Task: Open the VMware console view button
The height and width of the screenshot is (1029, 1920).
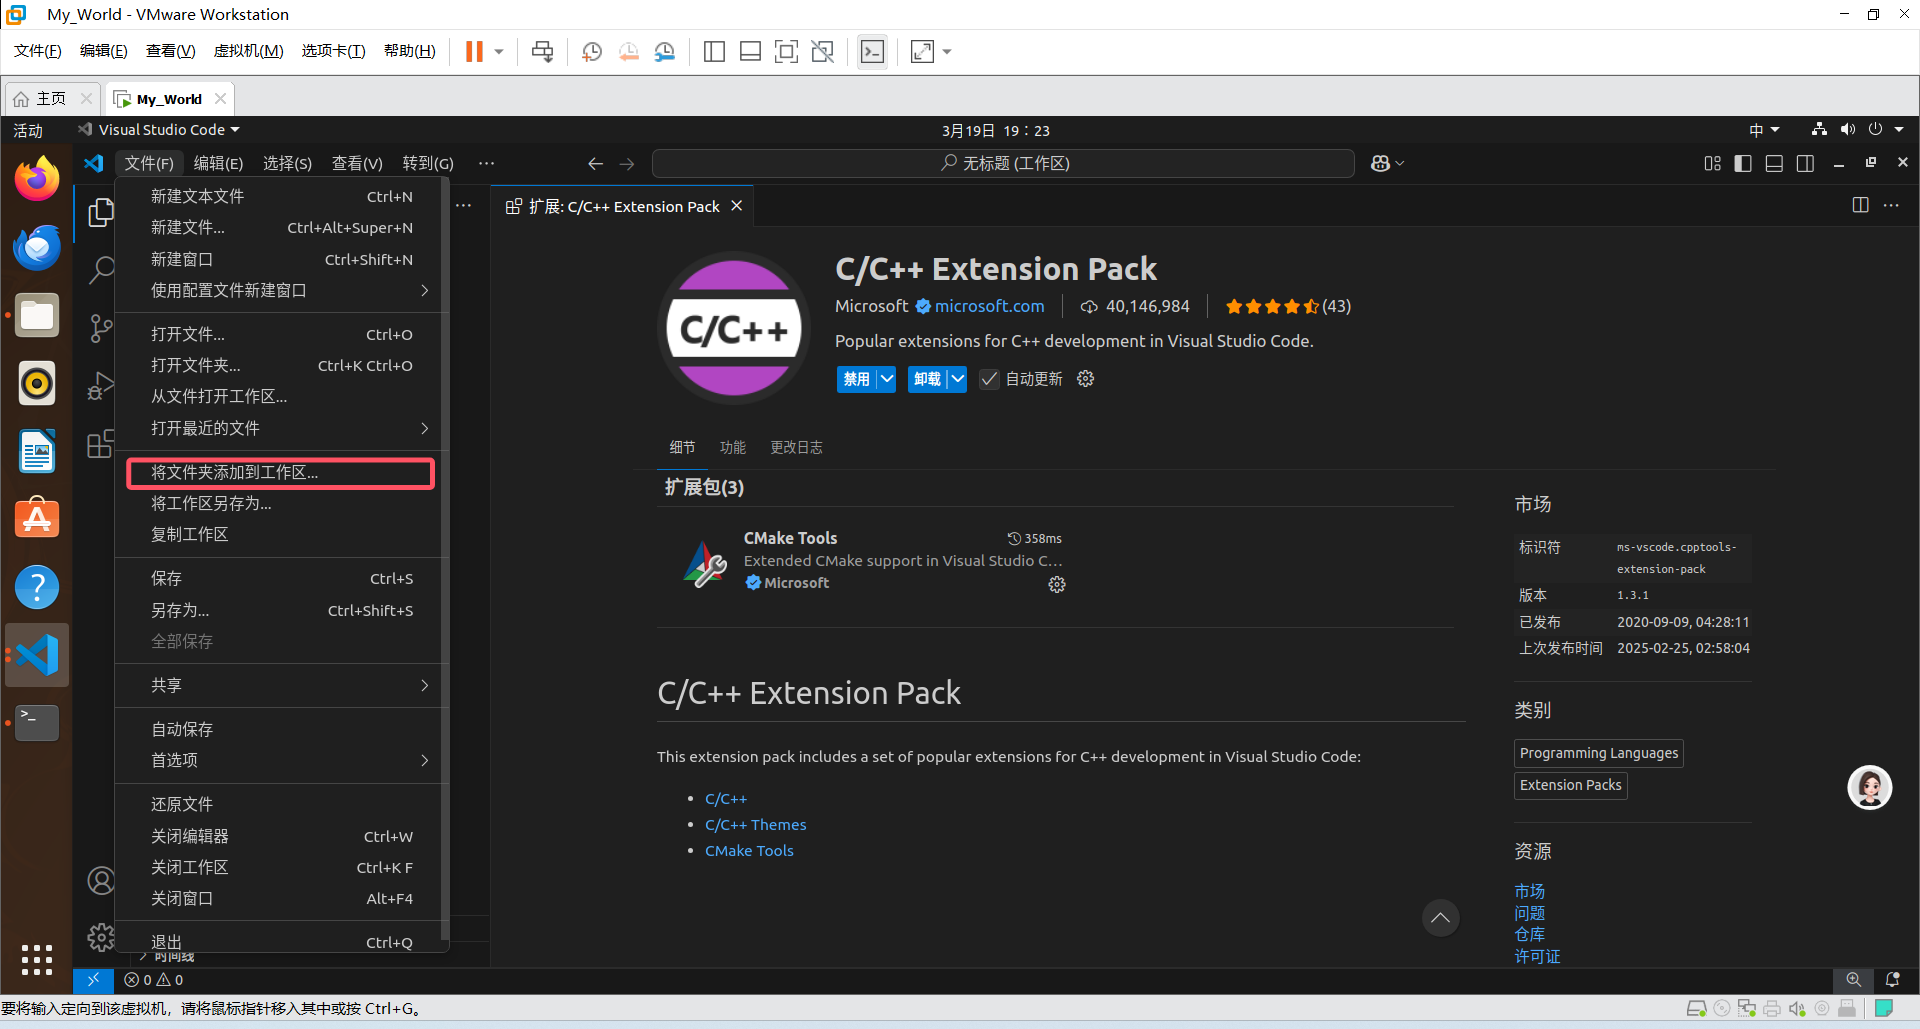Action: tap(873, 51)
